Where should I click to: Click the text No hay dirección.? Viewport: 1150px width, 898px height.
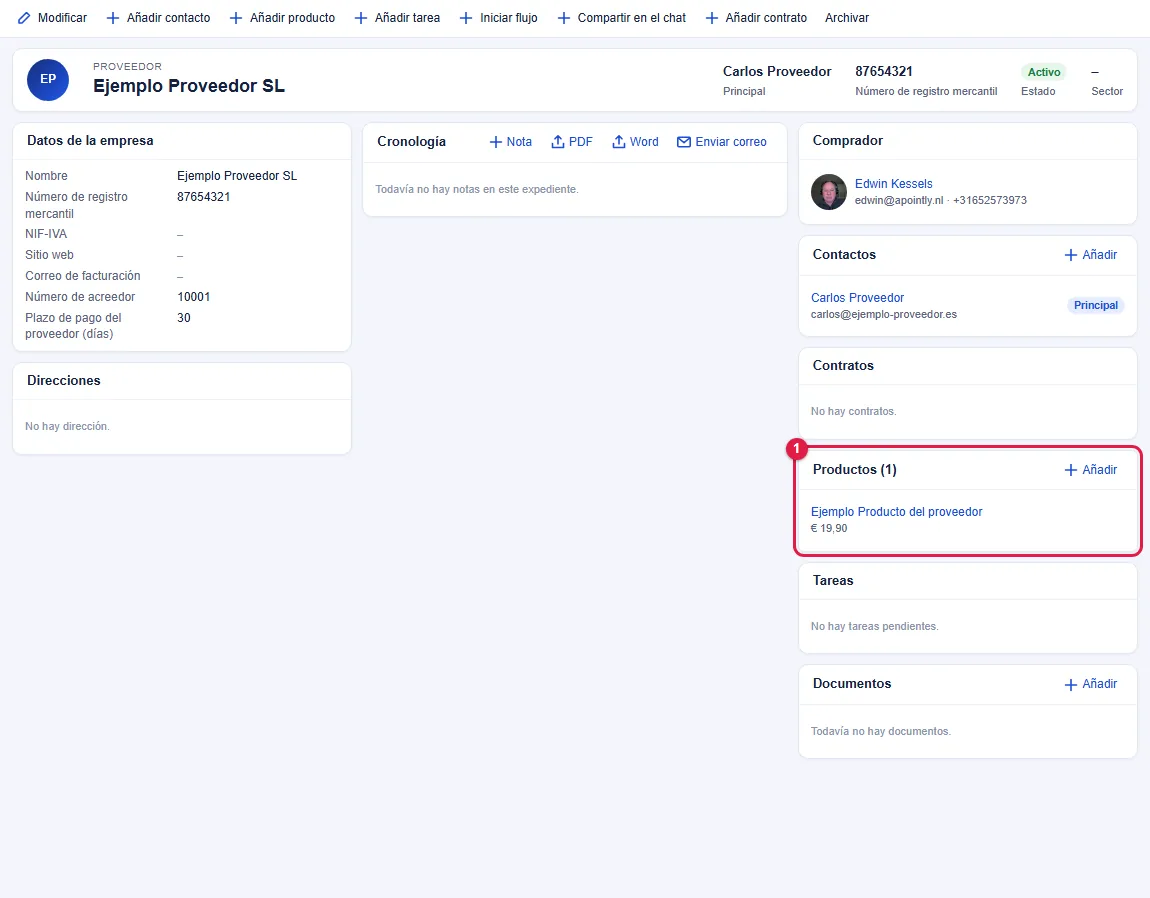click(x=67, y=426)
